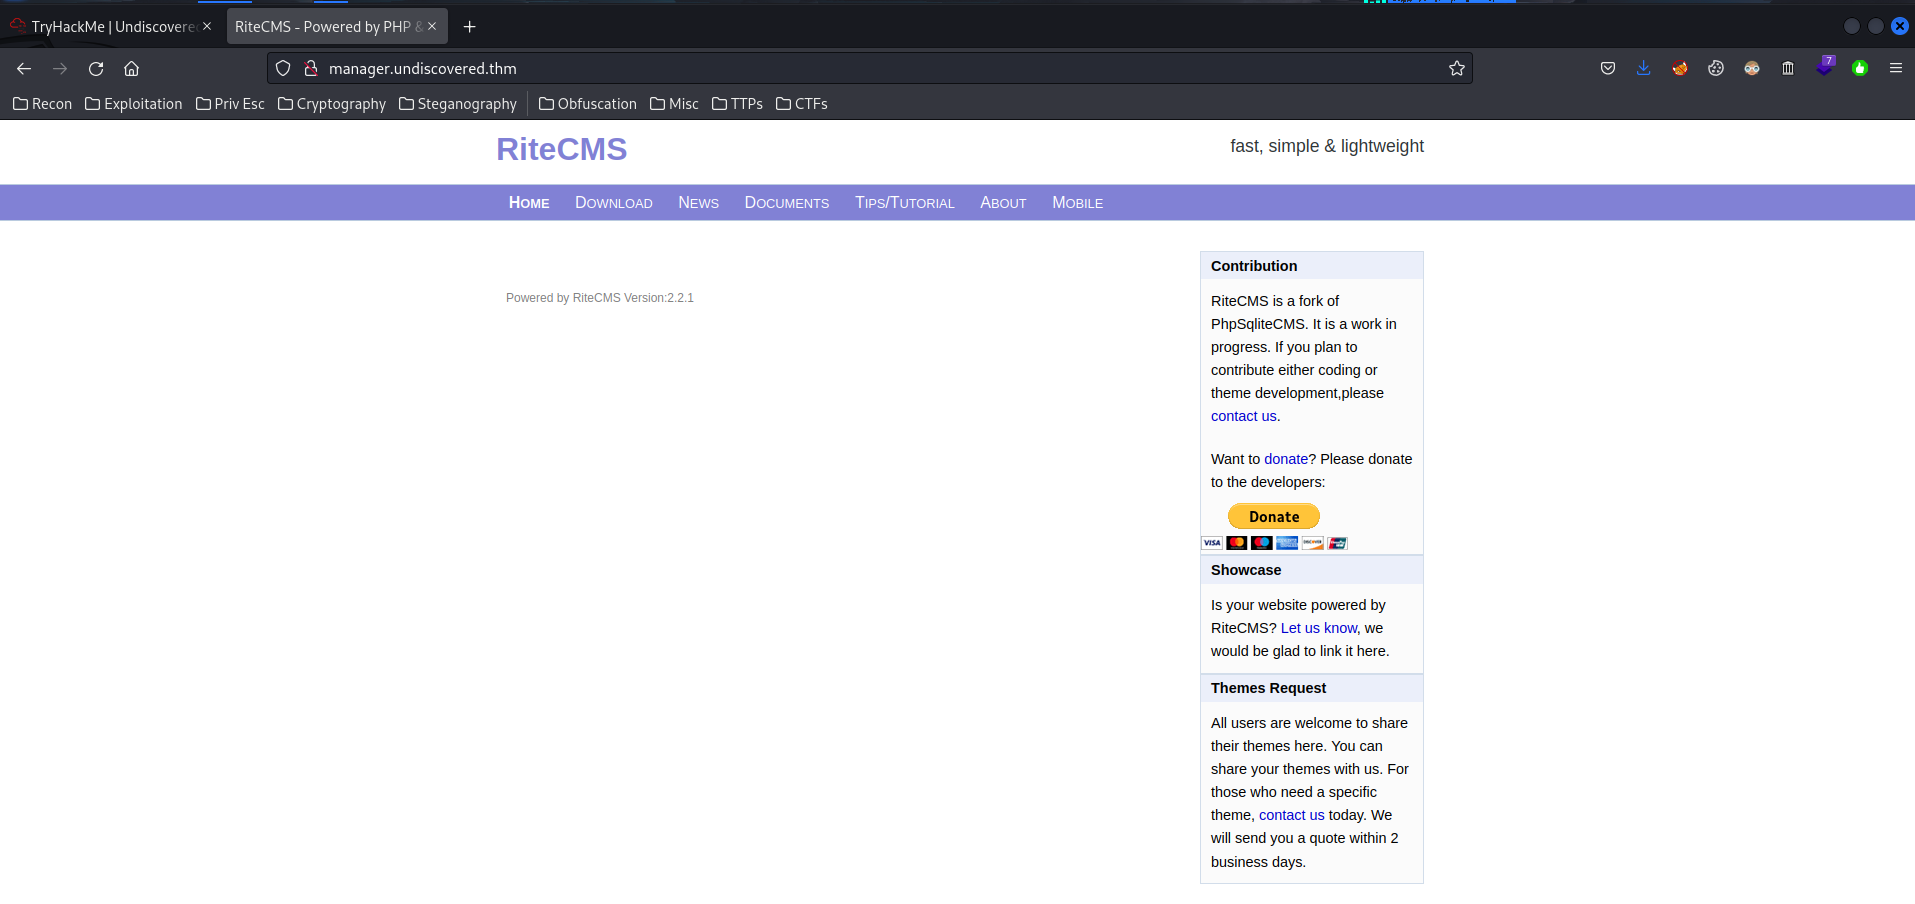Open the Wappalyzer extension with badge 7
Image resolution: width=1915 pixels, height=904 pixels.
(1825, 66)
